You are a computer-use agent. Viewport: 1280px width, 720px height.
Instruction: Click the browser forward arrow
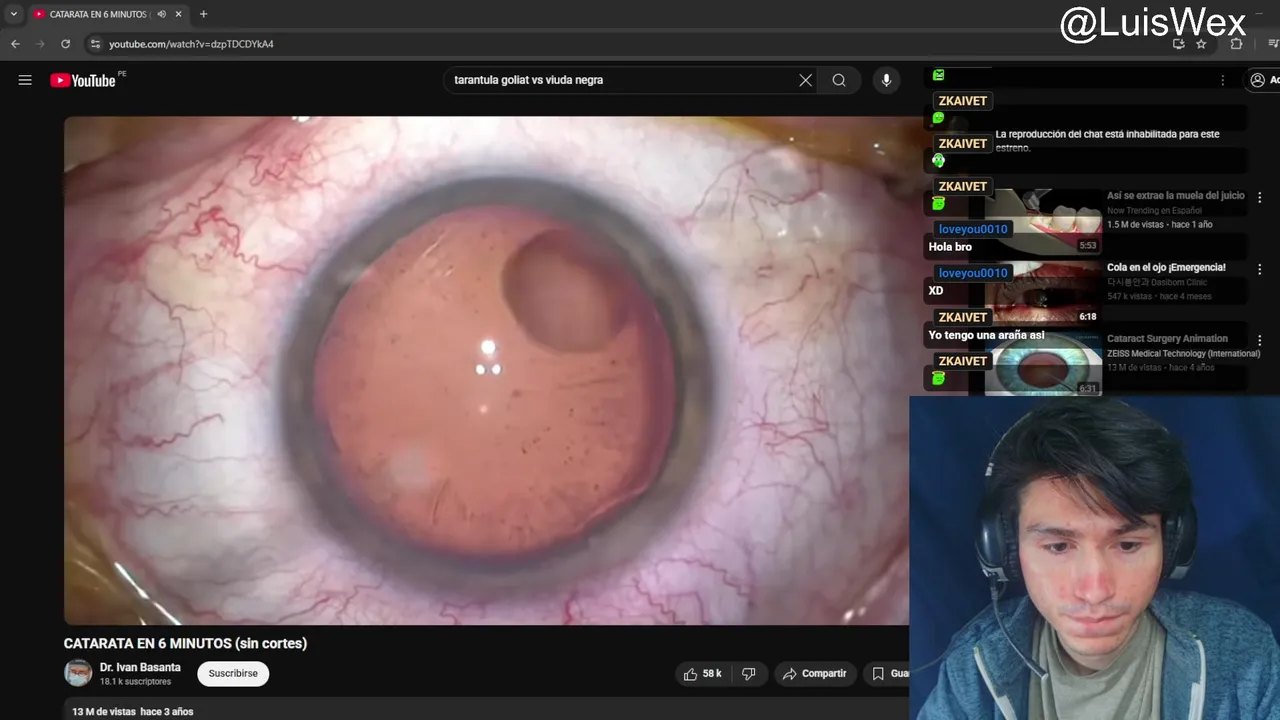[x=40, y=44]
